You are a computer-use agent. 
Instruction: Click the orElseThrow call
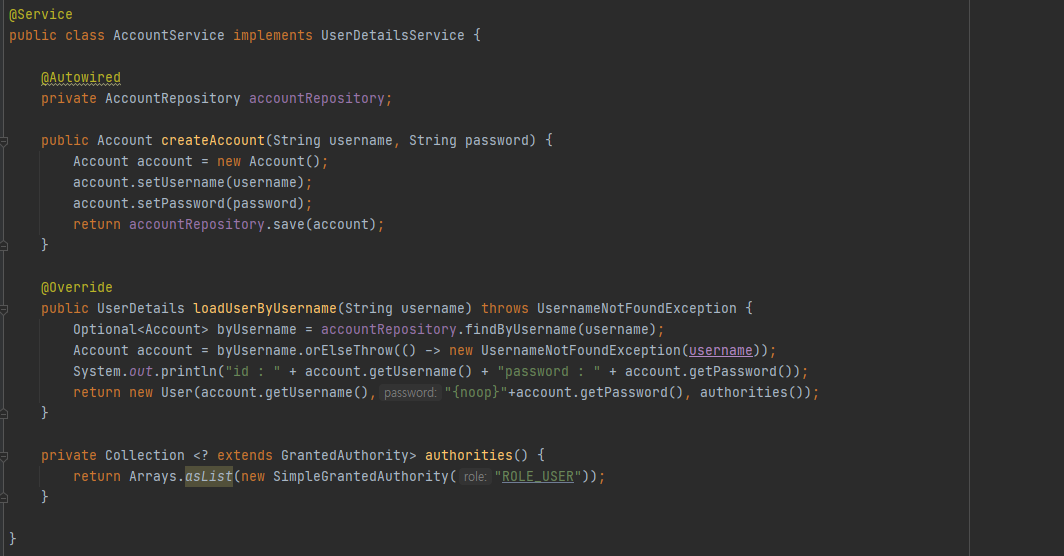[349, 350]
